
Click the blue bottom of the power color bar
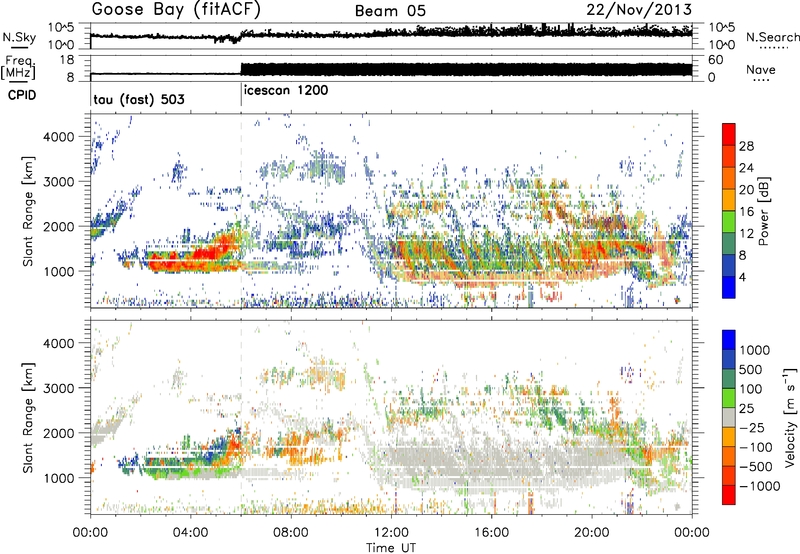pyautogui.click(x=729, y=287)
